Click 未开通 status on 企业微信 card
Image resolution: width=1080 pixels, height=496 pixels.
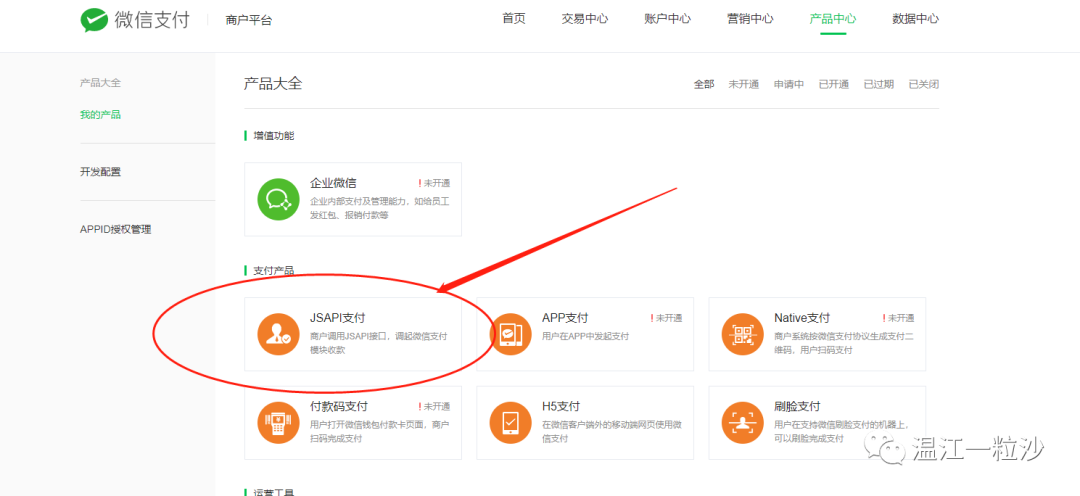click(x=434, y=183)
